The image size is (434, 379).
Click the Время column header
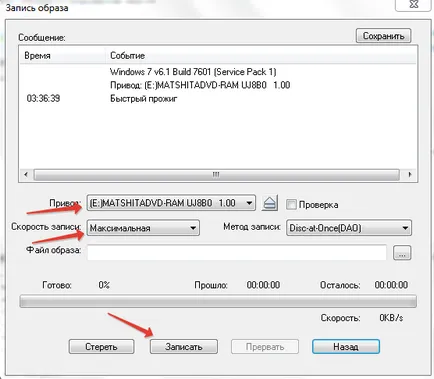(63, 55)
